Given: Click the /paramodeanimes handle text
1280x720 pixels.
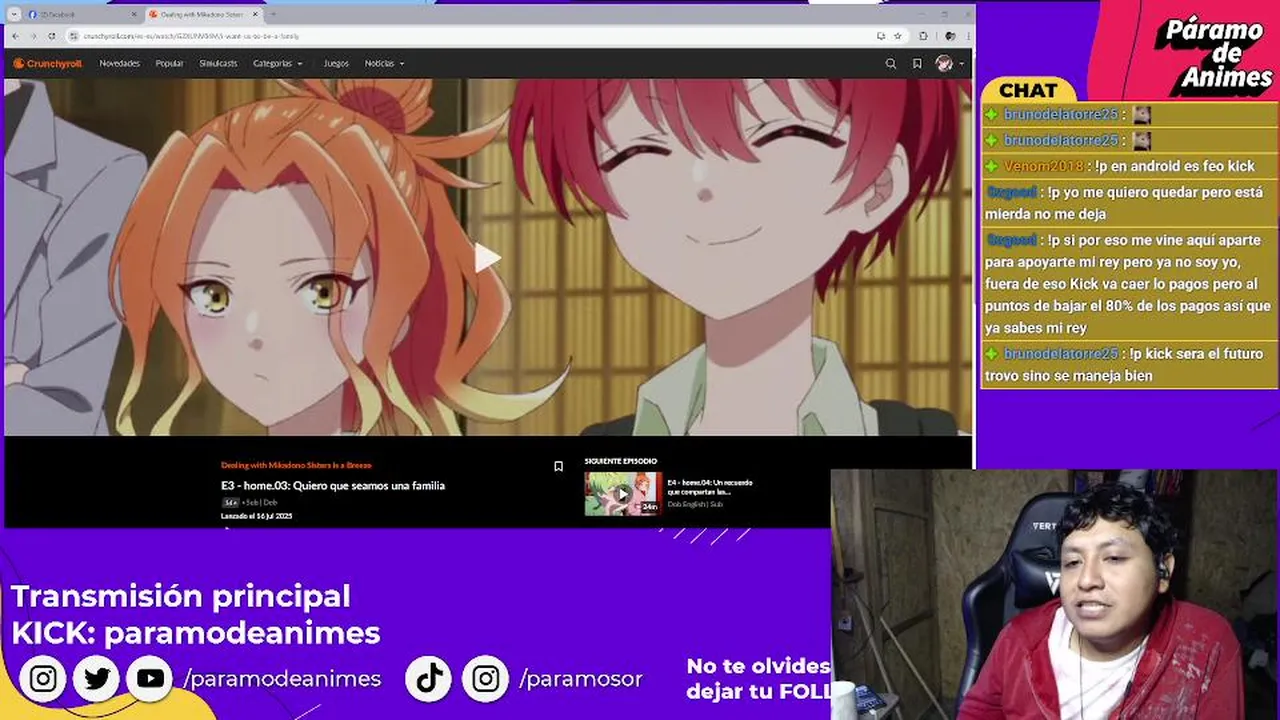Looking at the screenshot, I should [282, 679].
